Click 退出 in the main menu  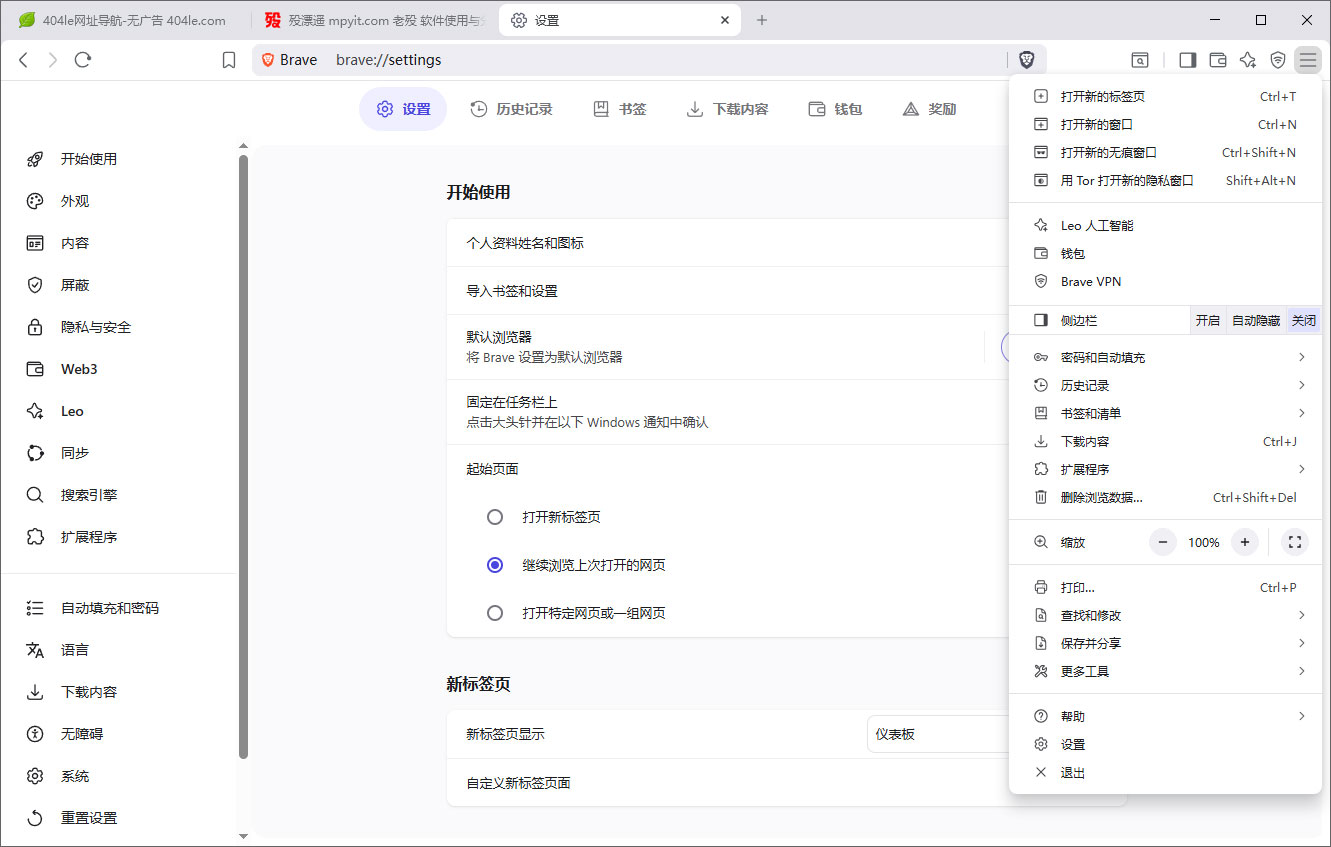coord(1165,772)
